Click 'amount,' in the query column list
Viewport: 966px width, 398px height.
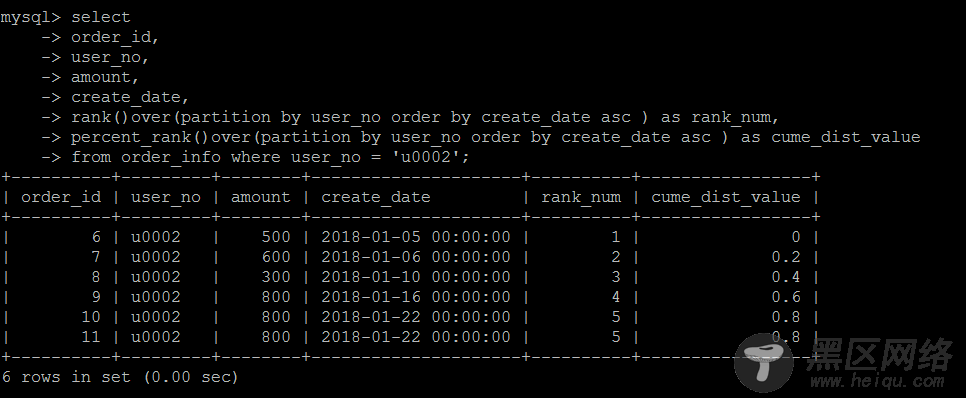(x=105, y=78)
